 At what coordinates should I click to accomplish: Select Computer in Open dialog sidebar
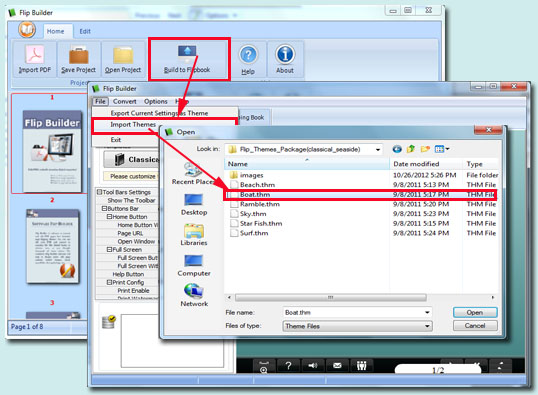(x=194, y=265)
